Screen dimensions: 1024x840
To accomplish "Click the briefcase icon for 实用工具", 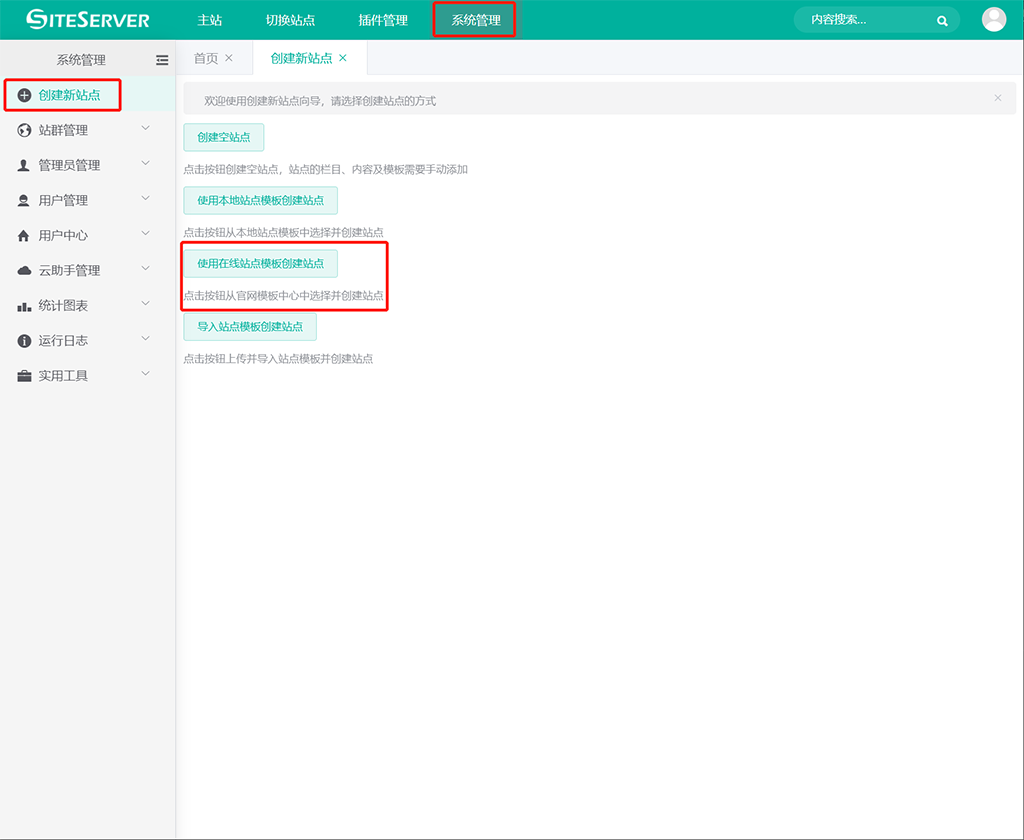I will (25, 376).
